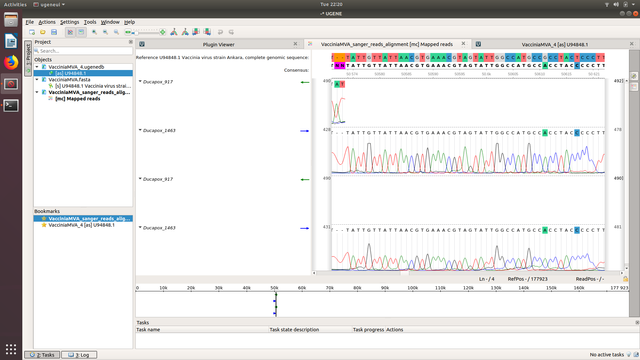
Task: Toggle the vertical Project side tab
Action: [28, 58]
